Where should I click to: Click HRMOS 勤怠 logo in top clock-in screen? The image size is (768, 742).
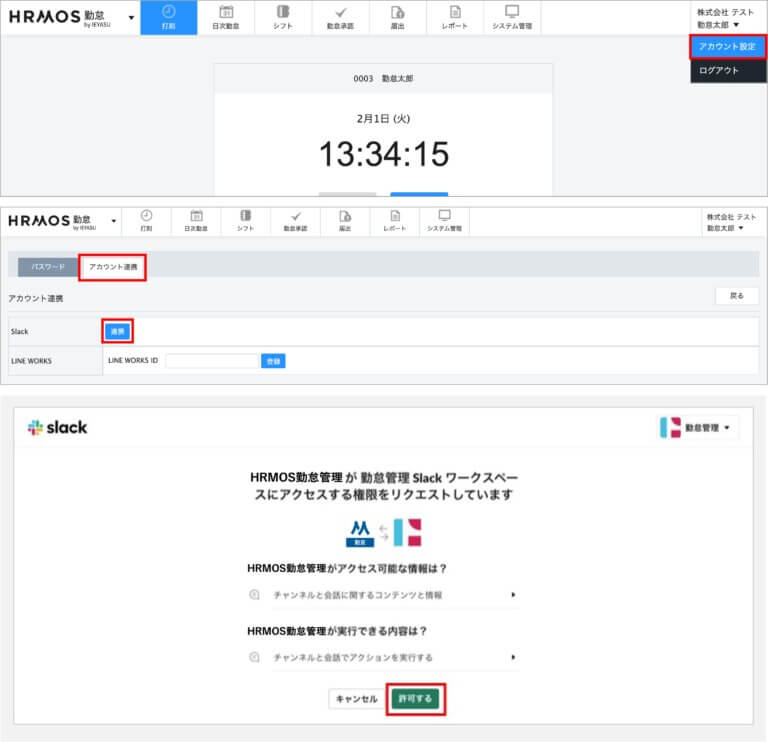[x=60, y=17]
